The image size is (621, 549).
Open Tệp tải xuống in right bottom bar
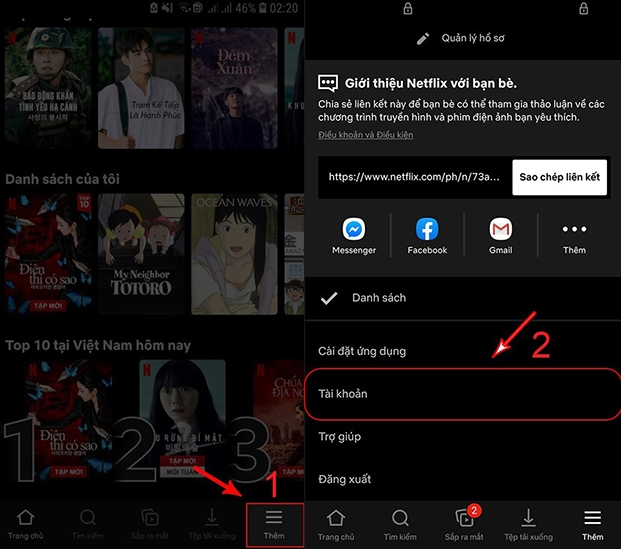528,521
